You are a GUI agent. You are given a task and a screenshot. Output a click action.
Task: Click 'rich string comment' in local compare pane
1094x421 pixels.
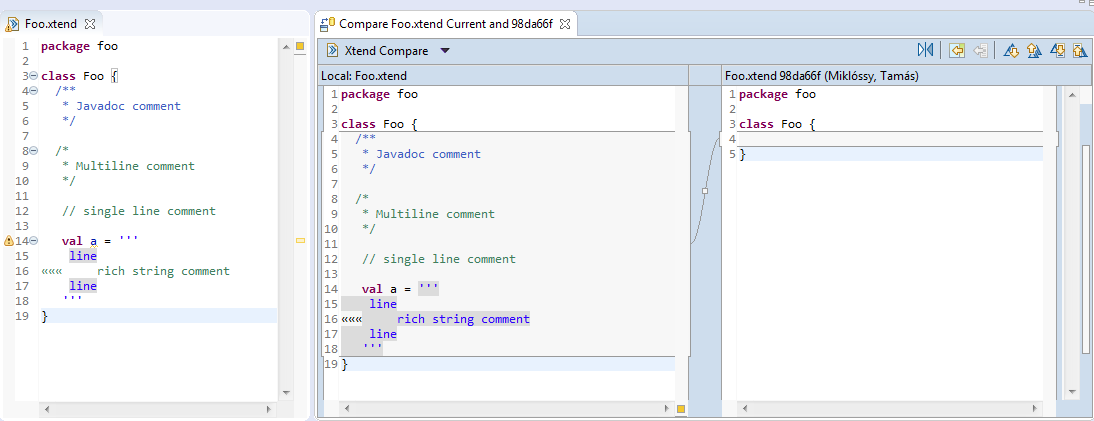[463, 319]
